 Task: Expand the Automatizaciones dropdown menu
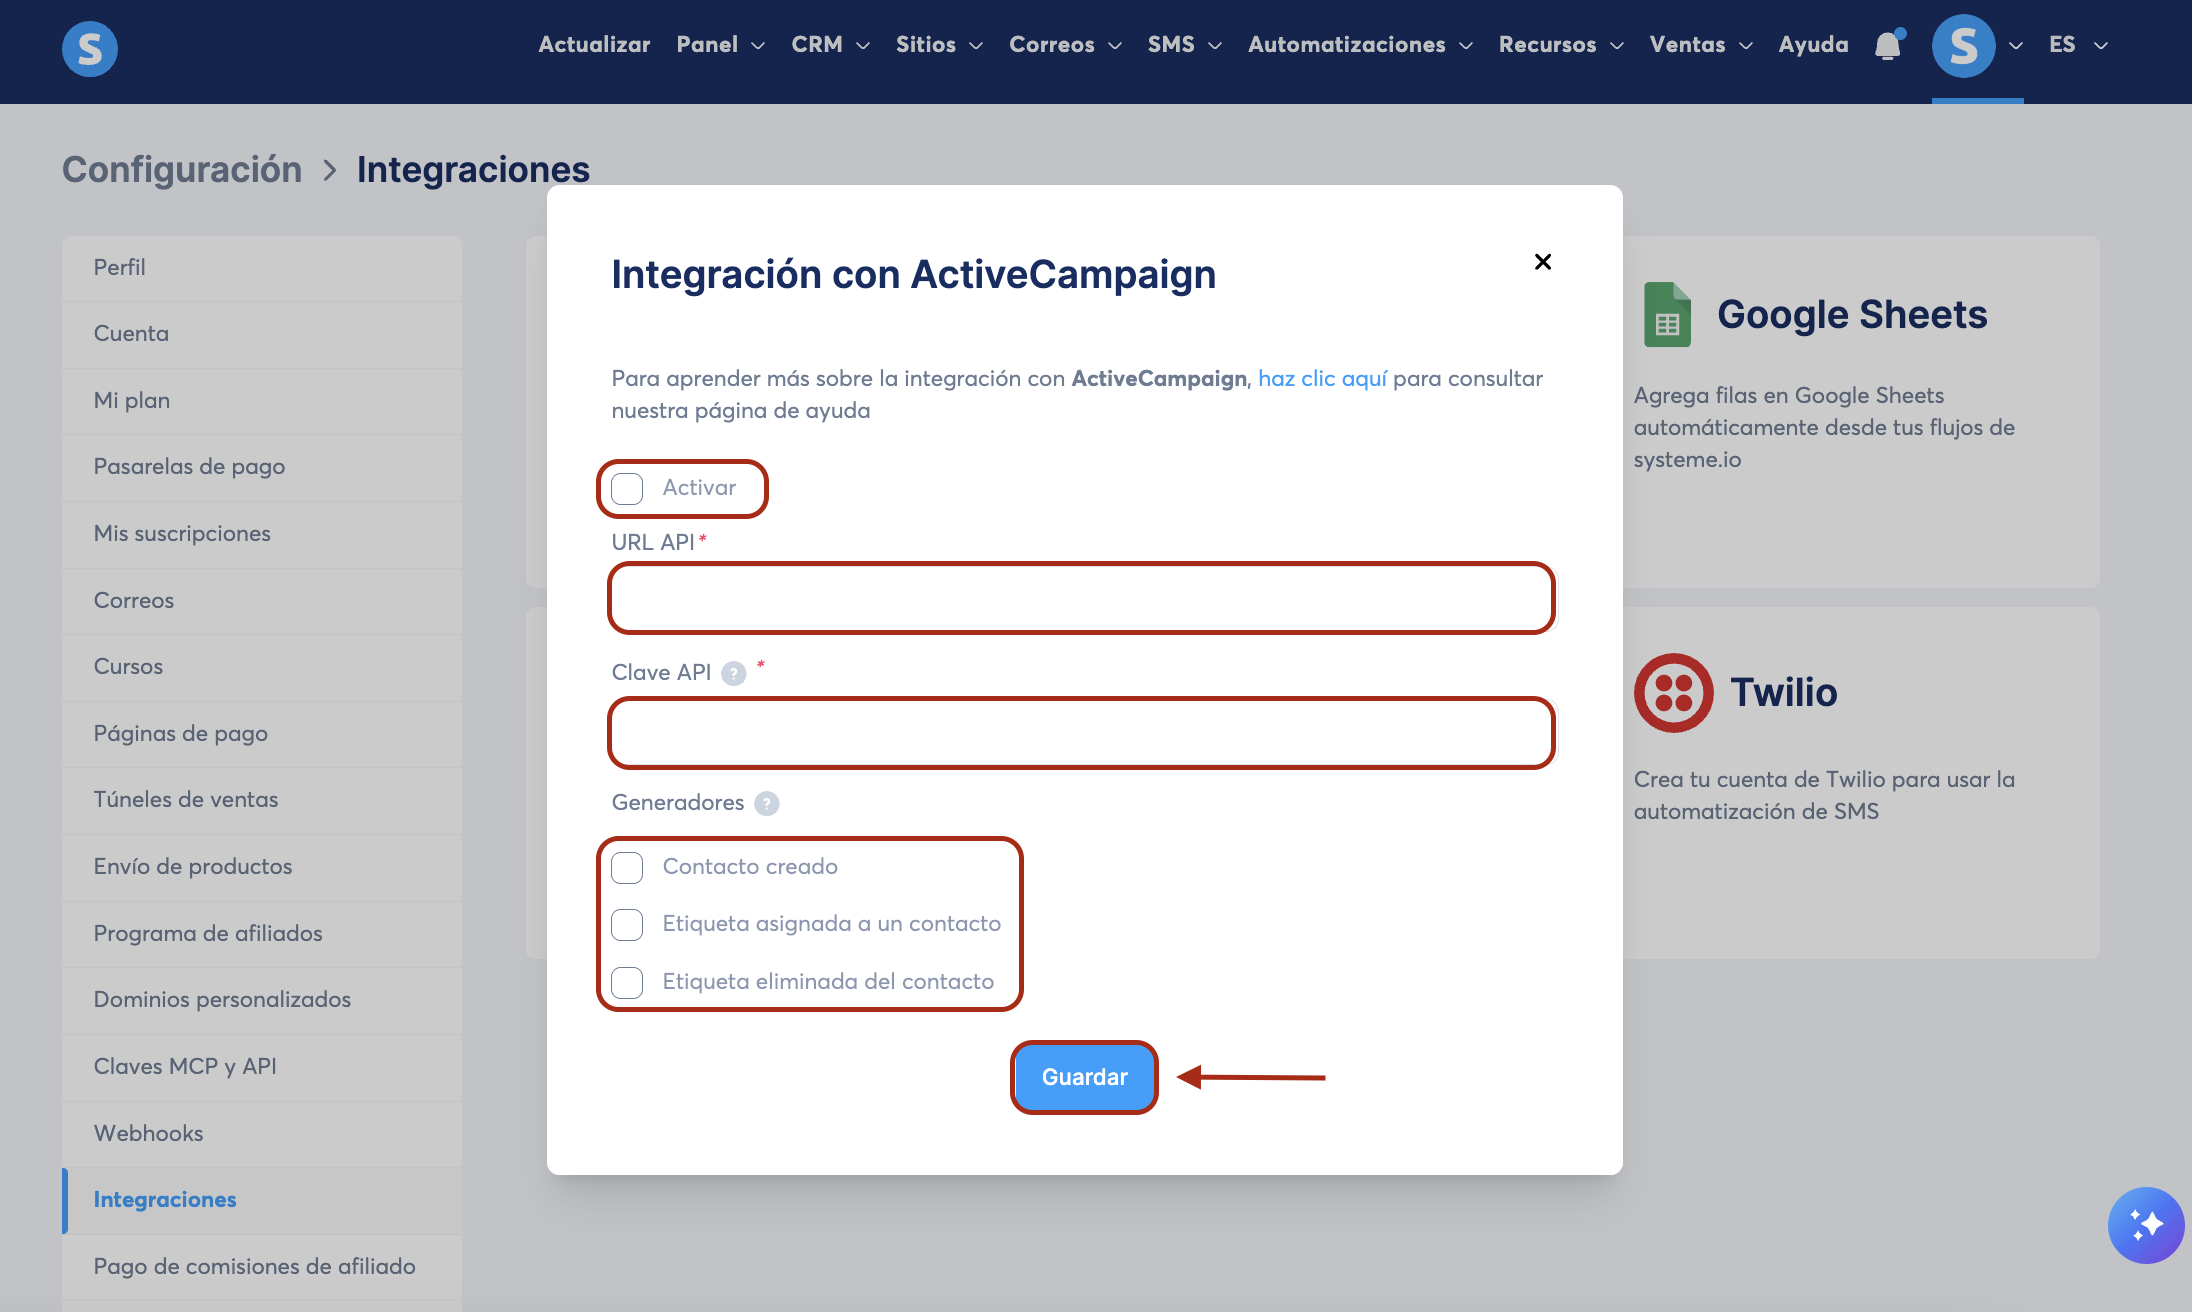pyautogui.click(x=1360, y=45)
